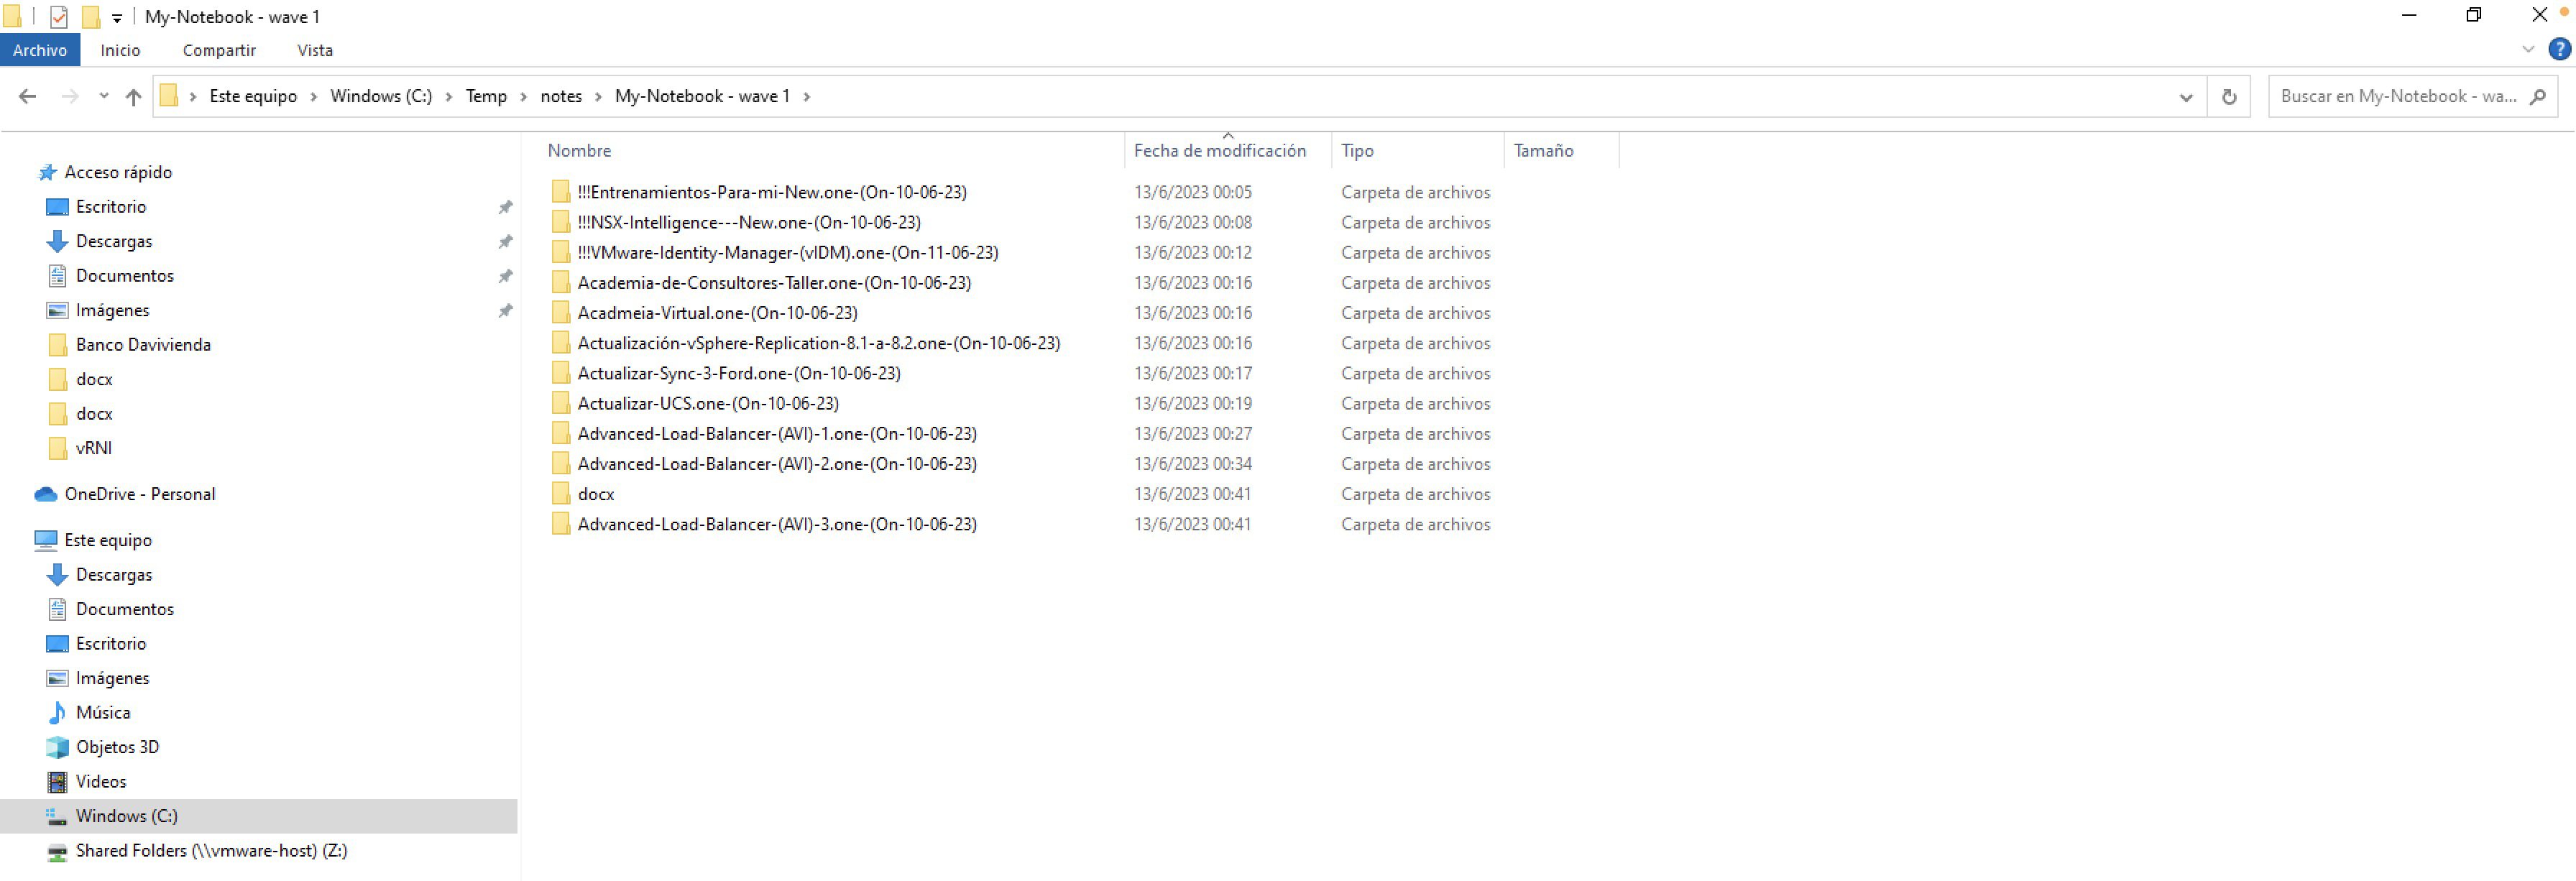Expand the address bar history dropdown
This screenshot has width=2576, height=881.
click(x=2185, y=97)
